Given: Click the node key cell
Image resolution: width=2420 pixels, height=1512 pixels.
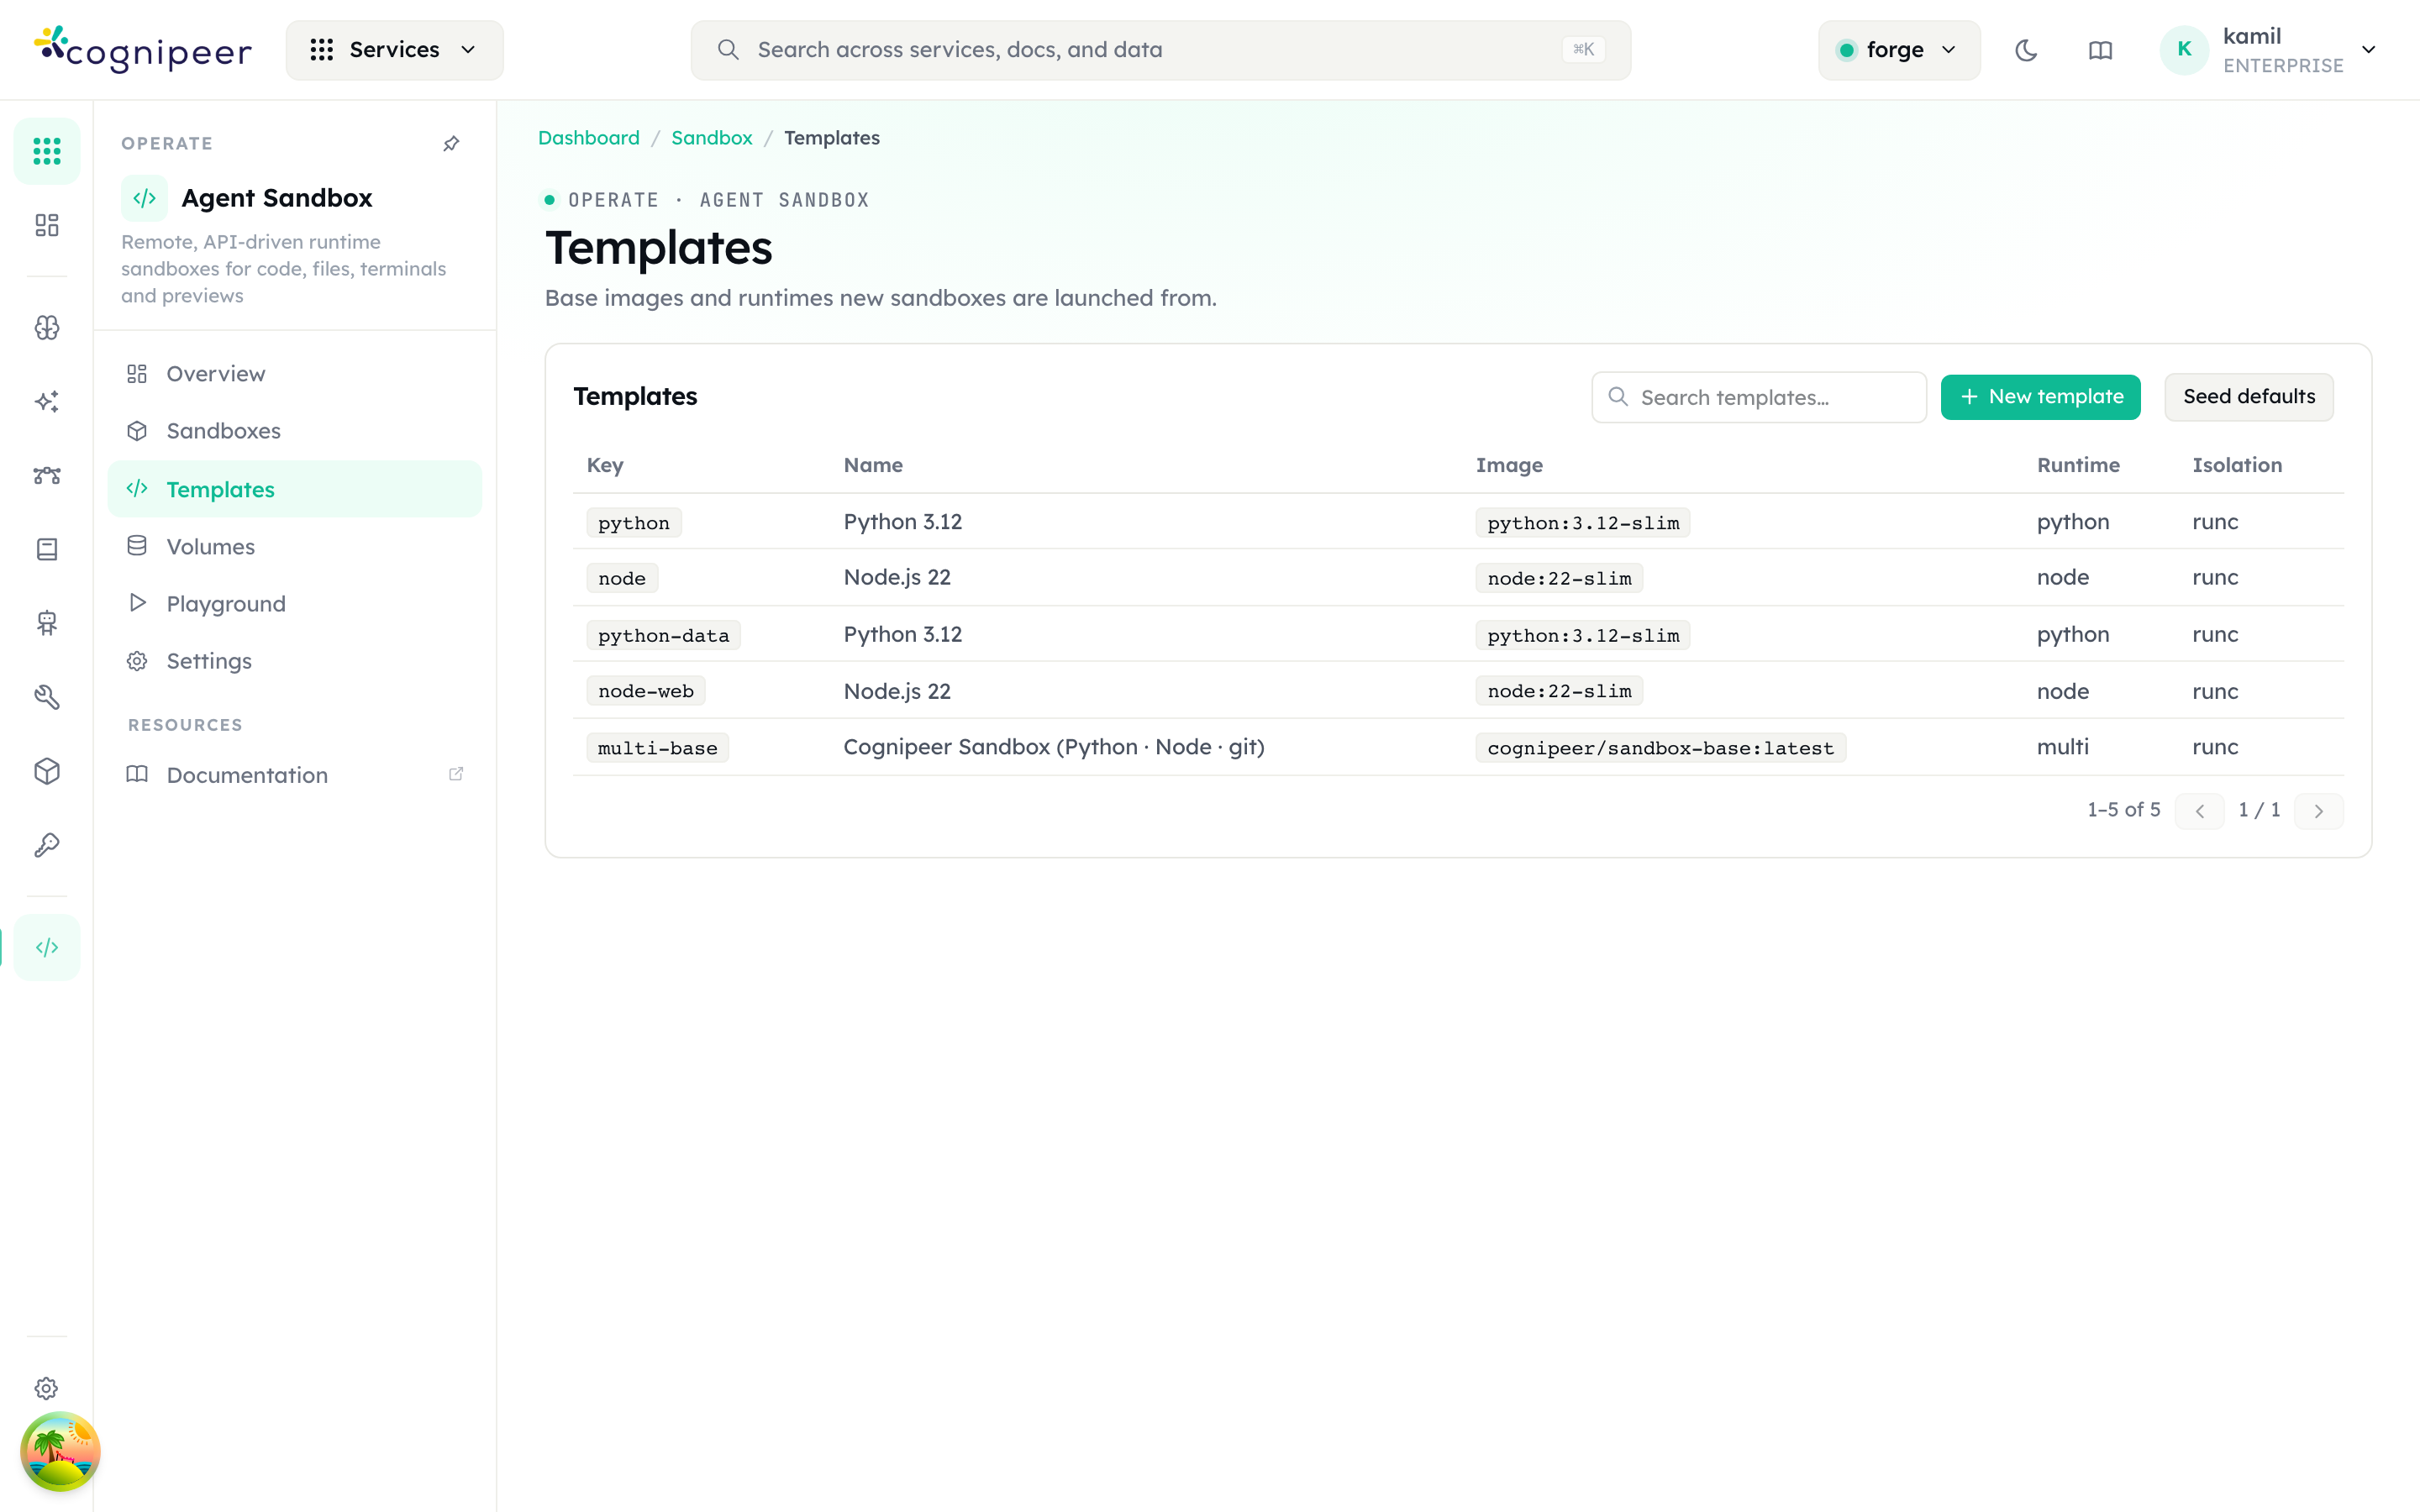Looking at the screenshot, I should tap(622, 578).
